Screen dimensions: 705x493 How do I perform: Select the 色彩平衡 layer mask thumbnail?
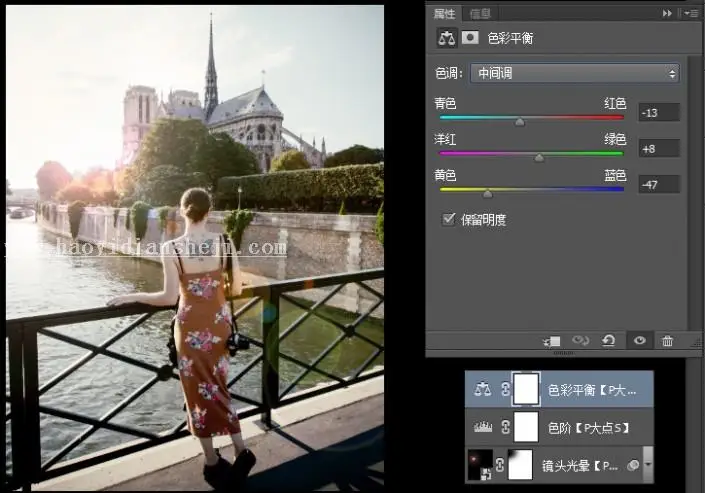pyautogui.click(x=526, y=389)
